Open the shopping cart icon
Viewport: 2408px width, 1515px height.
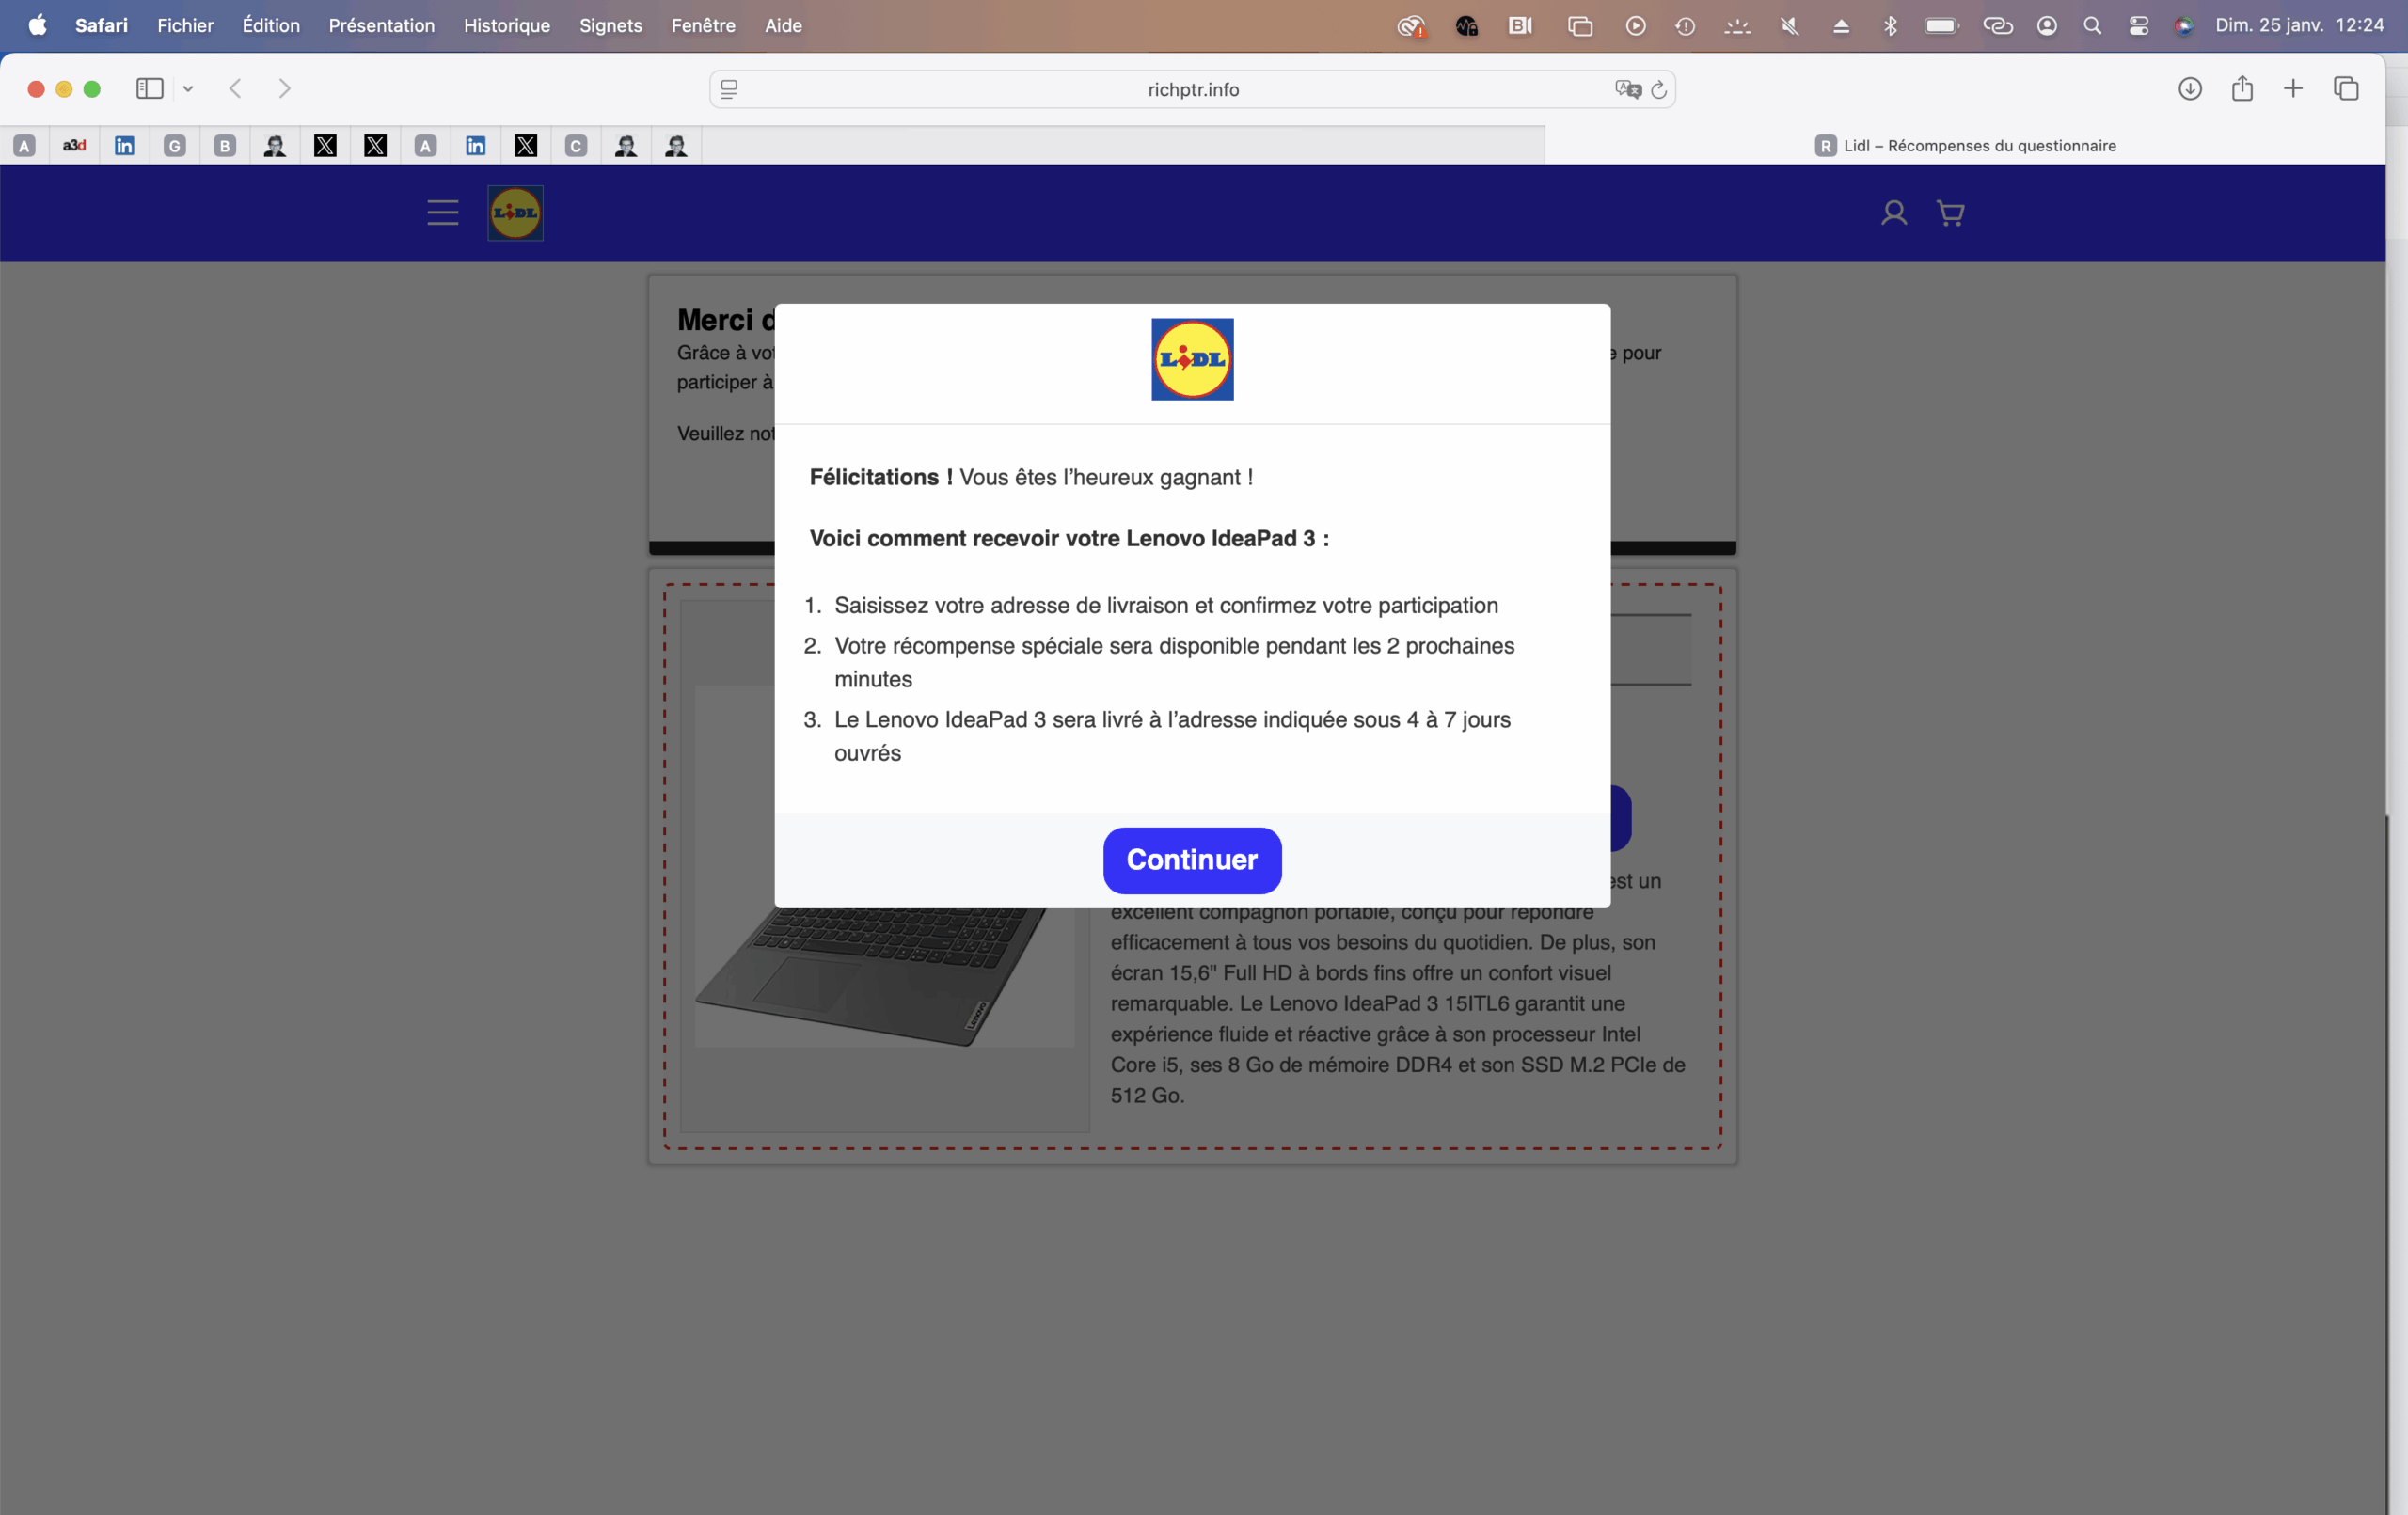point(1950,213)
